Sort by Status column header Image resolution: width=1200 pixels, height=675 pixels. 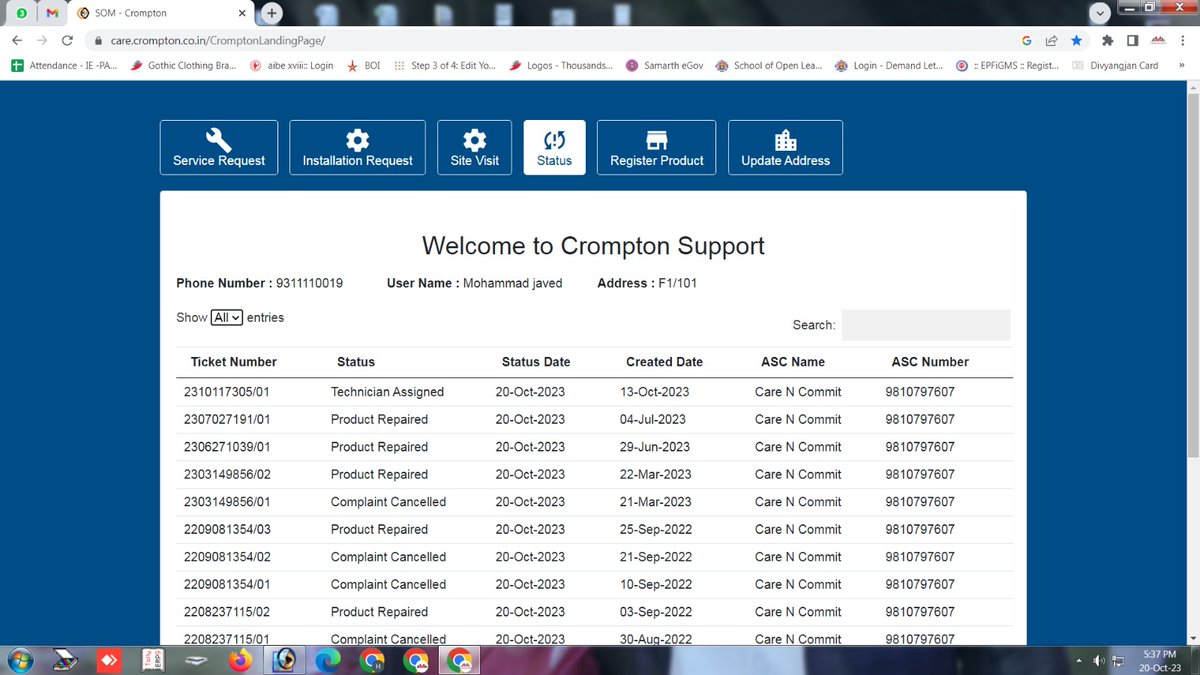(x=356, y=362)
